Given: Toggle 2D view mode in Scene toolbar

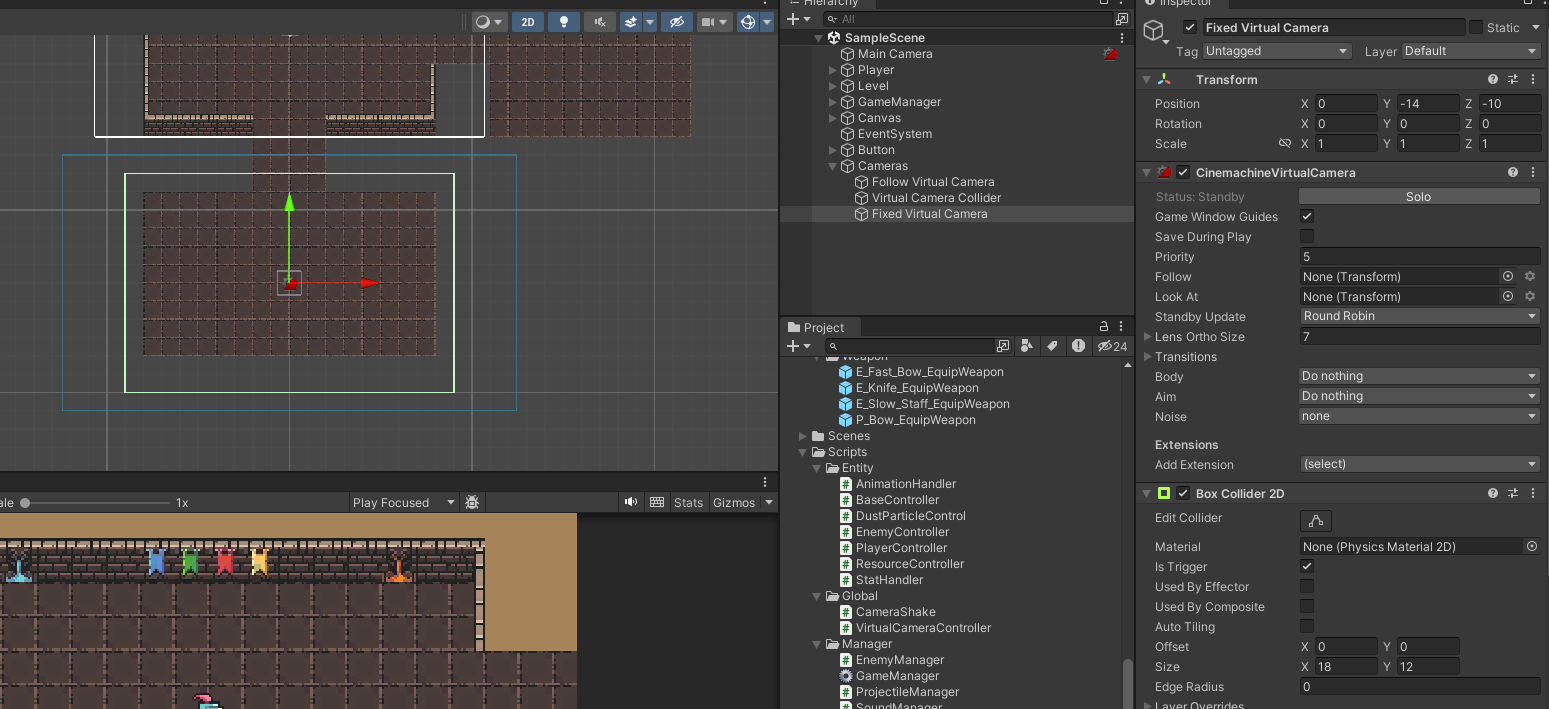Looking at the screenshot, I should 528,22.
